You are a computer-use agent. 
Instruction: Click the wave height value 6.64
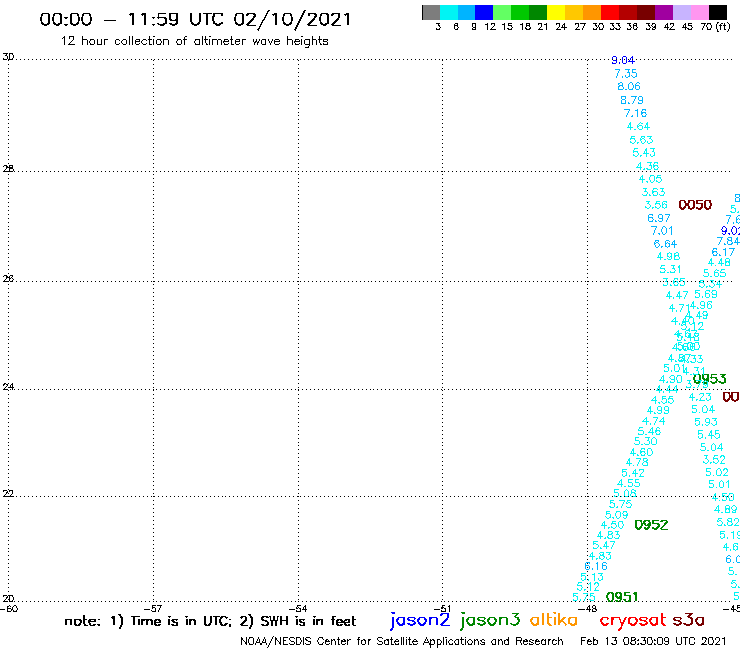coord(665,244)
